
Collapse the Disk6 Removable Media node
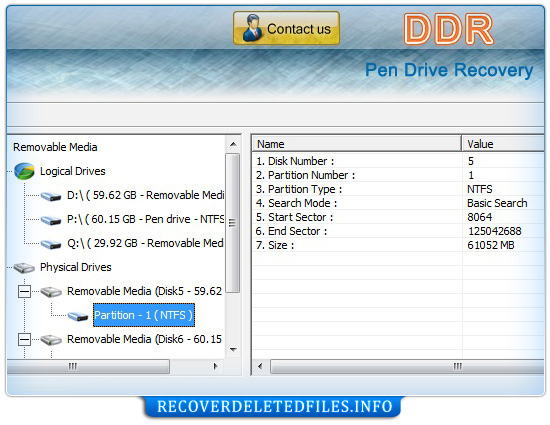(24, 339)
